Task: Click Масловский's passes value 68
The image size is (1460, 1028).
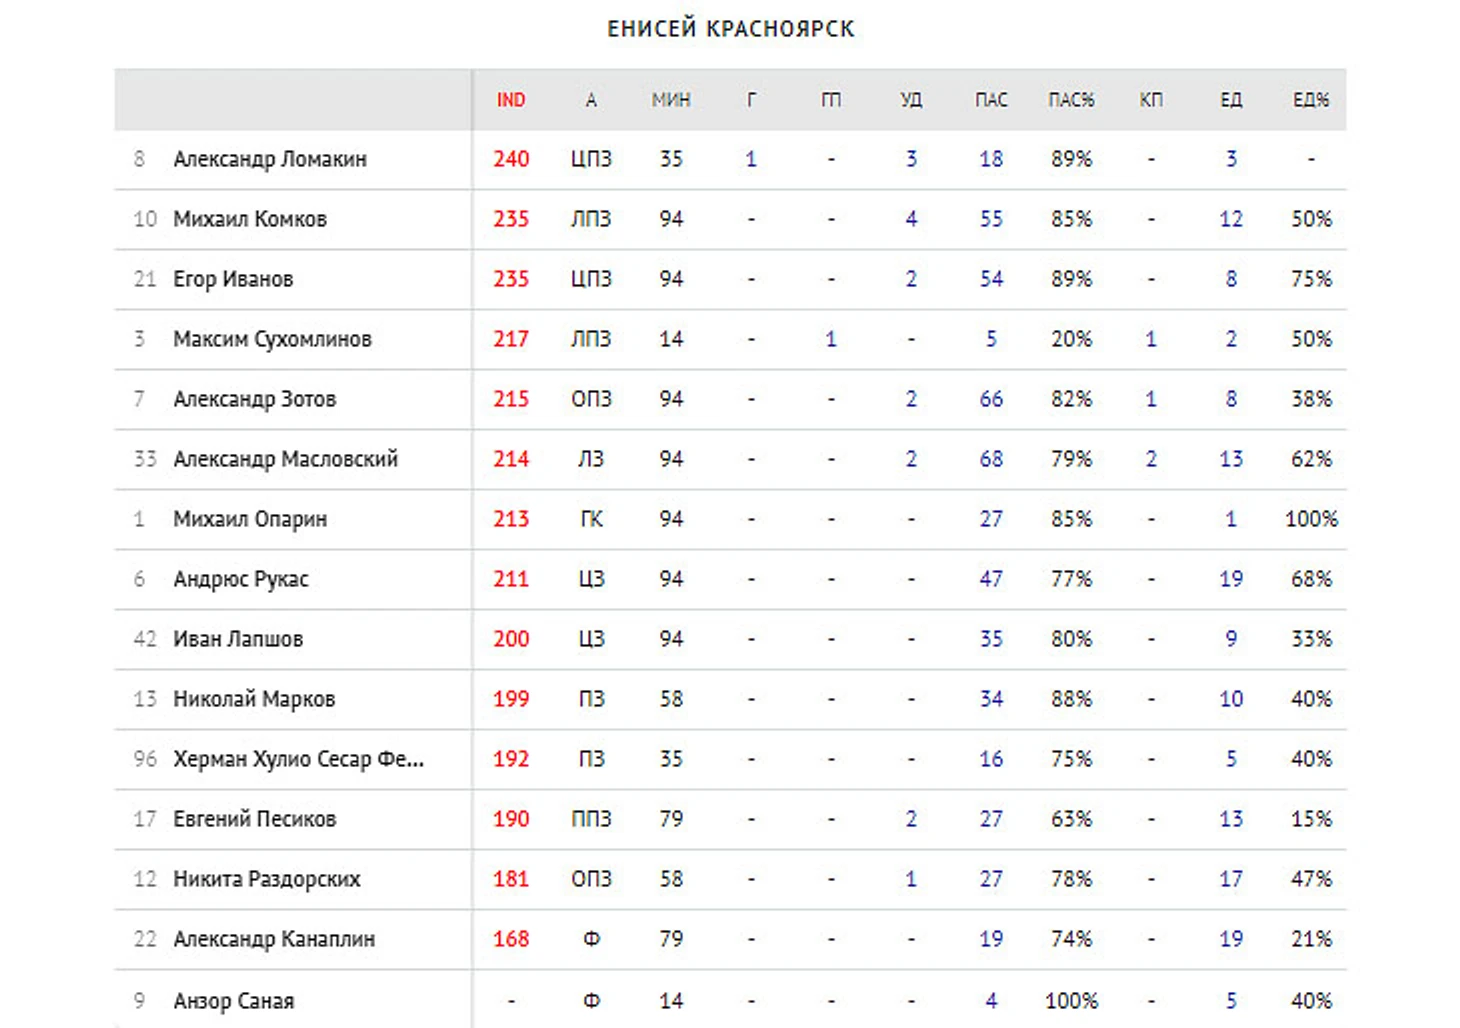Action: pos(991,459)
